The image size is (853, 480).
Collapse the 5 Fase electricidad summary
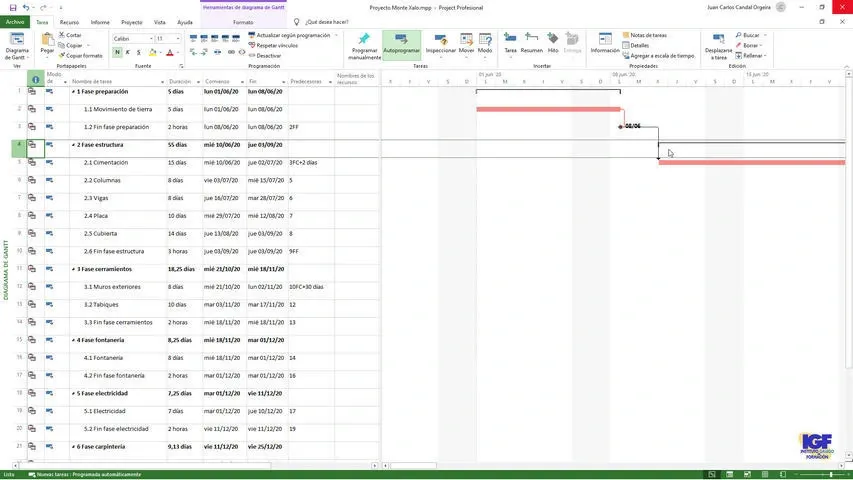[73, 393]
